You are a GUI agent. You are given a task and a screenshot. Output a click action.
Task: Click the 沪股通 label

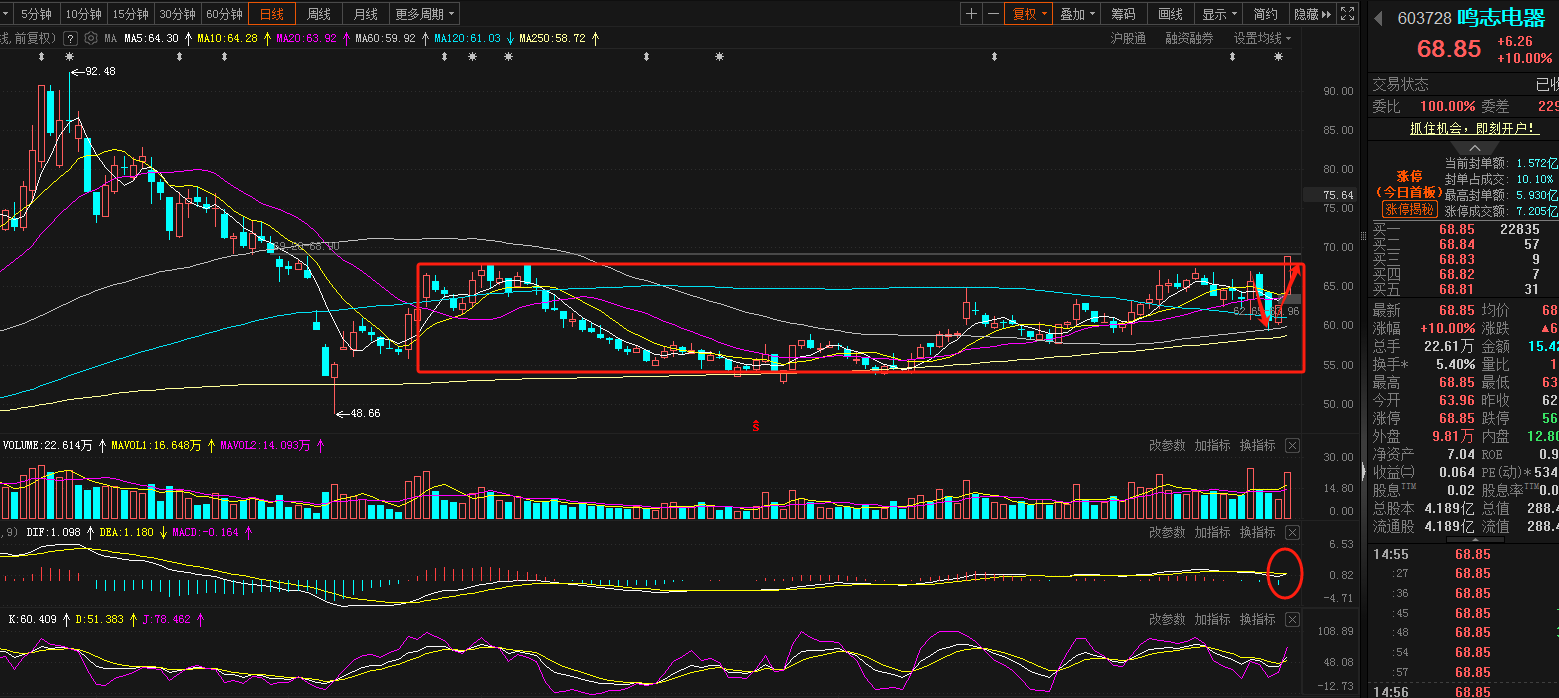pyautogui.click(x=1128, y=38)
